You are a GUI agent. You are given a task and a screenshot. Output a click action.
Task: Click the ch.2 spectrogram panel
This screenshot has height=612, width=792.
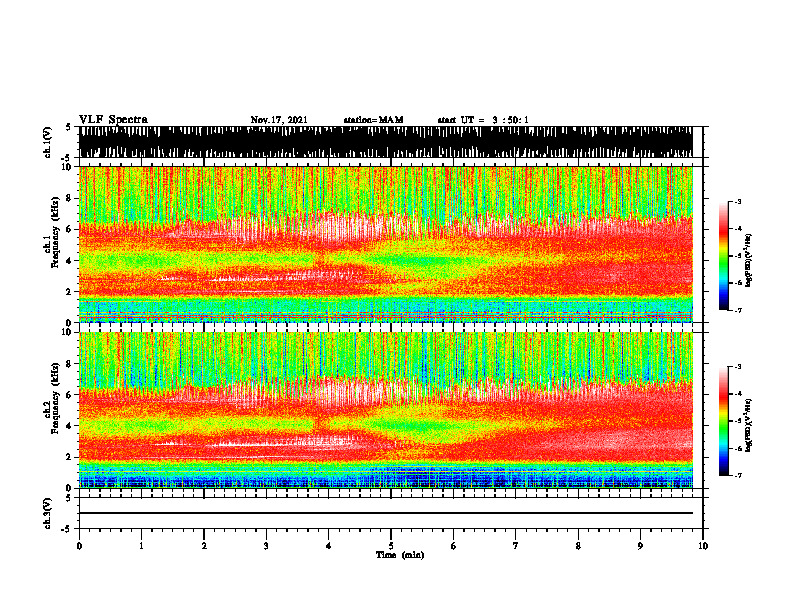(x=386, y=410)
